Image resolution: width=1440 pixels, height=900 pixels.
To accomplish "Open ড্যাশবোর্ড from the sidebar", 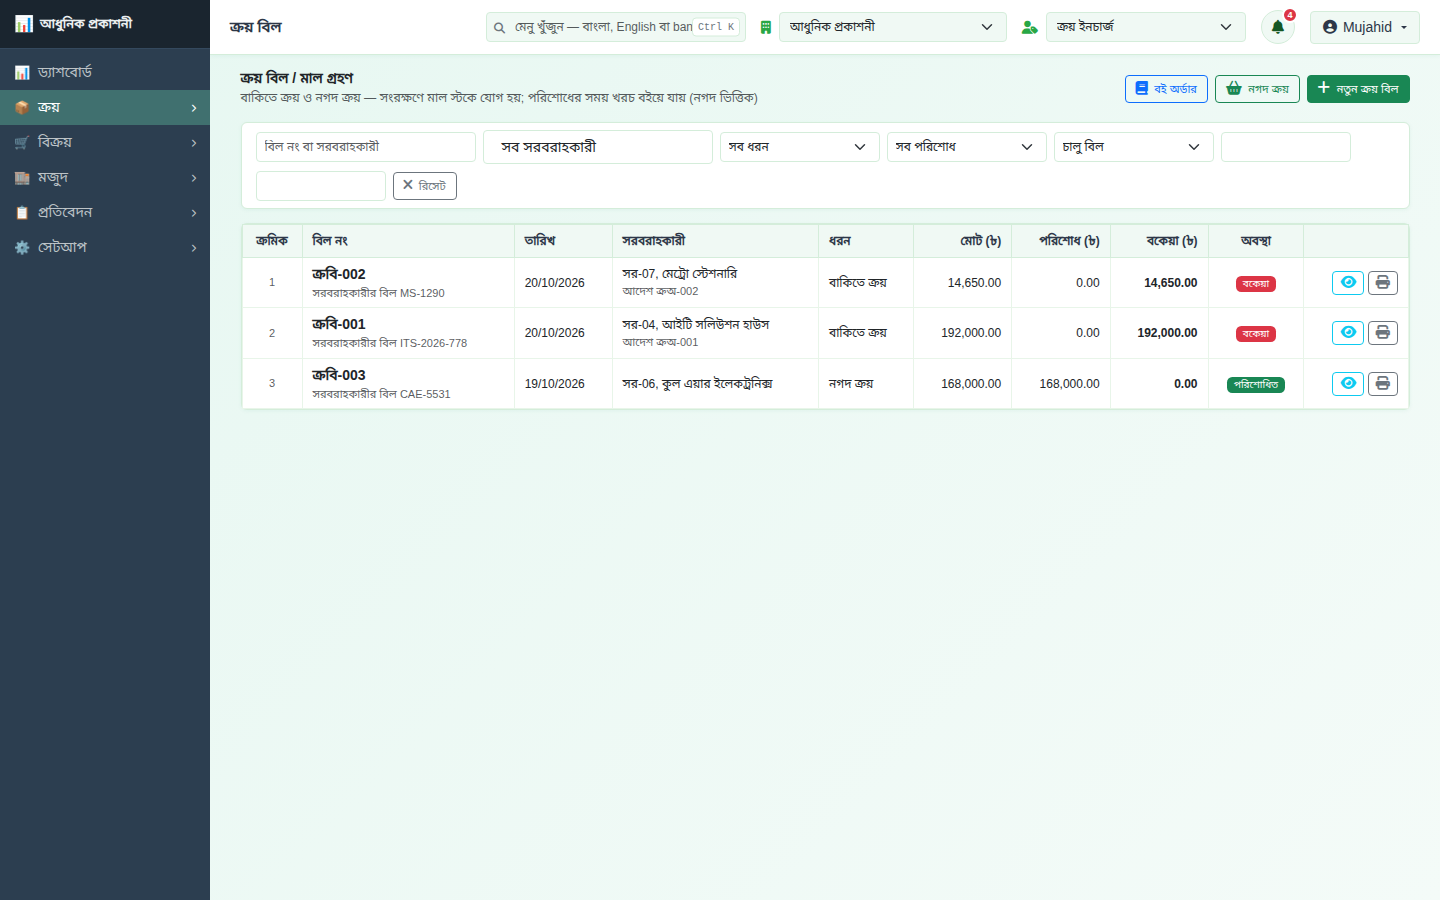I will (105, 72).
